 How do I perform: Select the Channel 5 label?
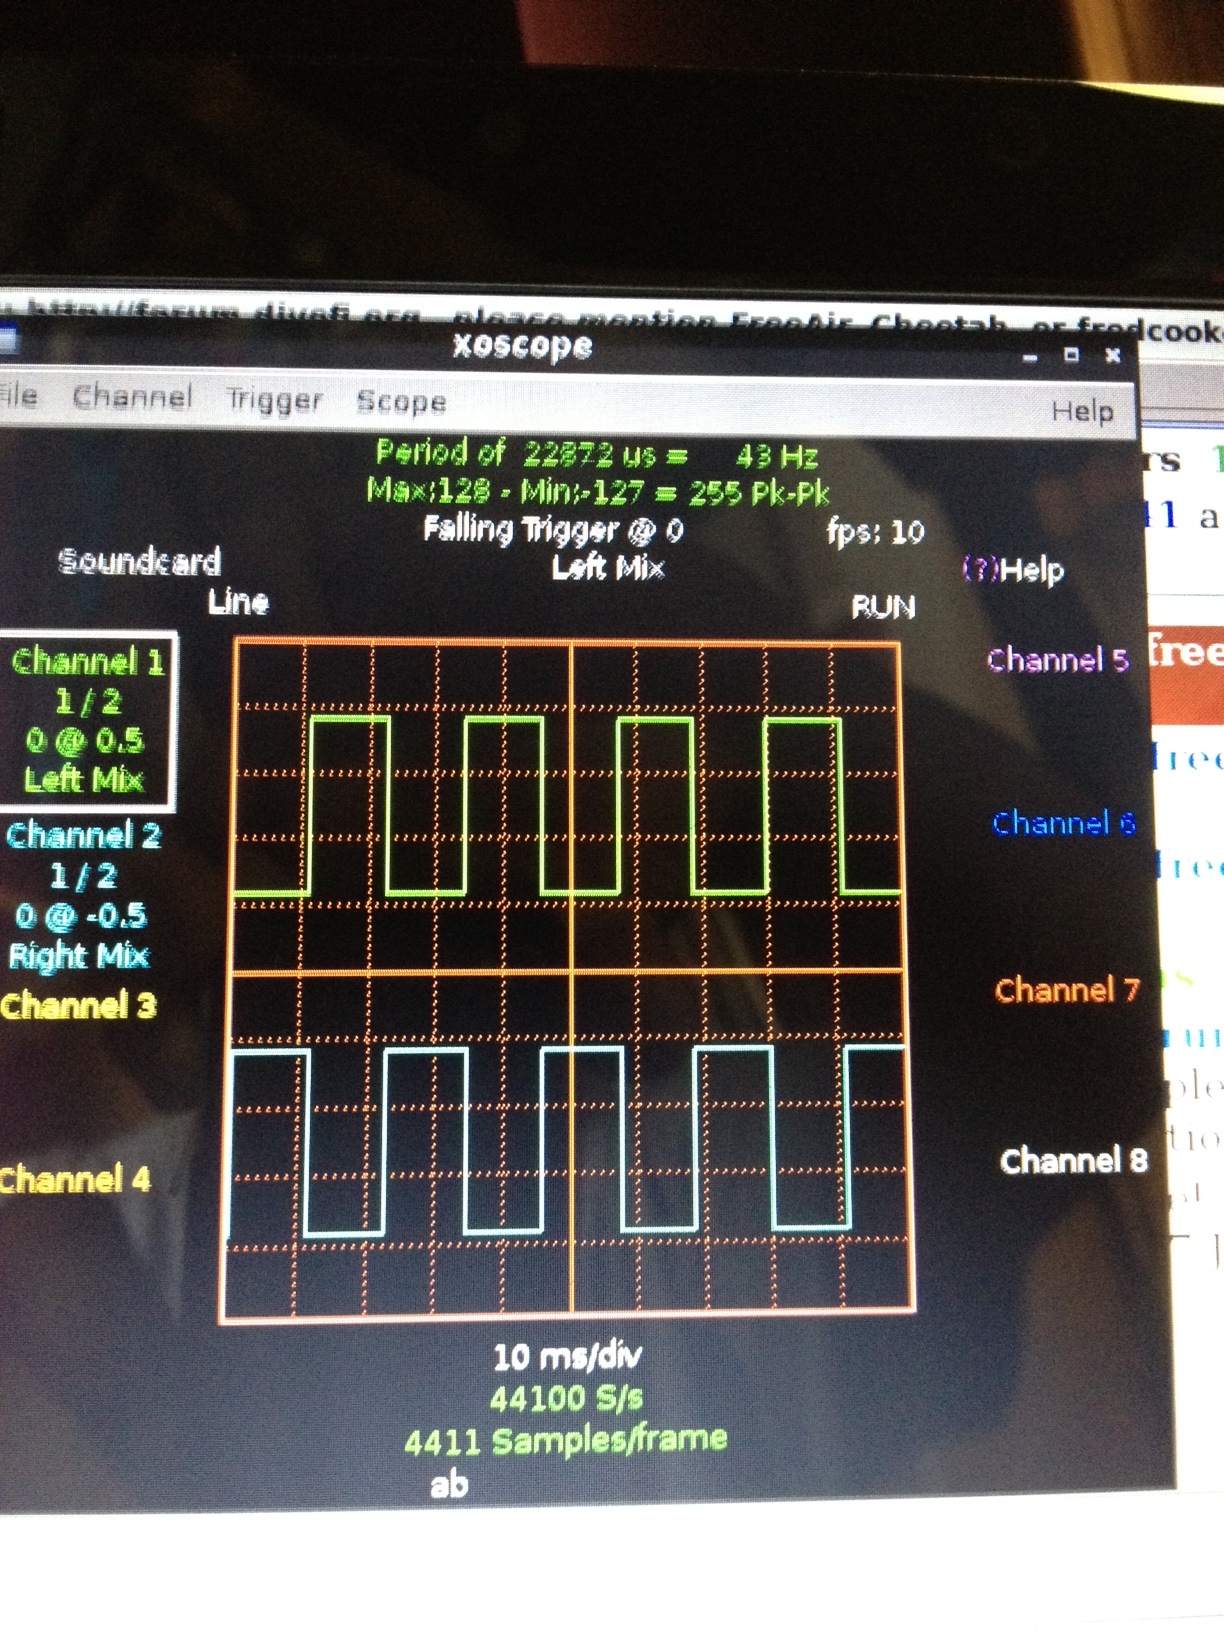coord(1057,660)
